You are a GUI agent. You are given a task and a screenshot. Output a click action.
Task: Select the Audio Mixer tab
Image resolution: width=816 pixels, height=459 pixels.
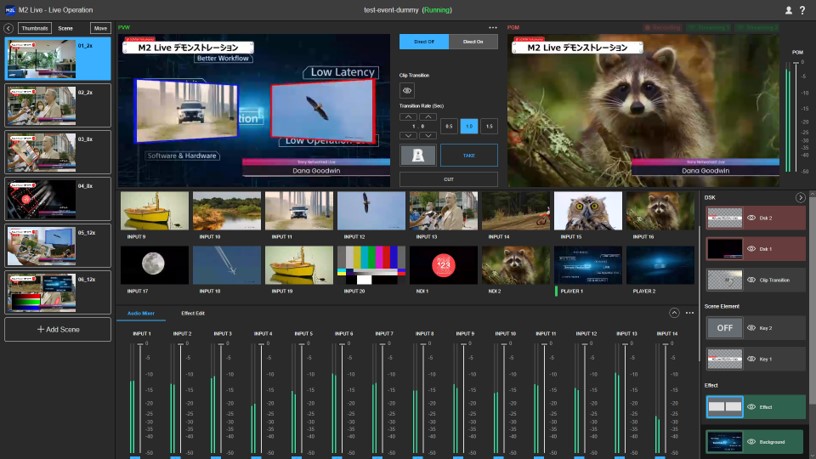click(x=141, y=314)
